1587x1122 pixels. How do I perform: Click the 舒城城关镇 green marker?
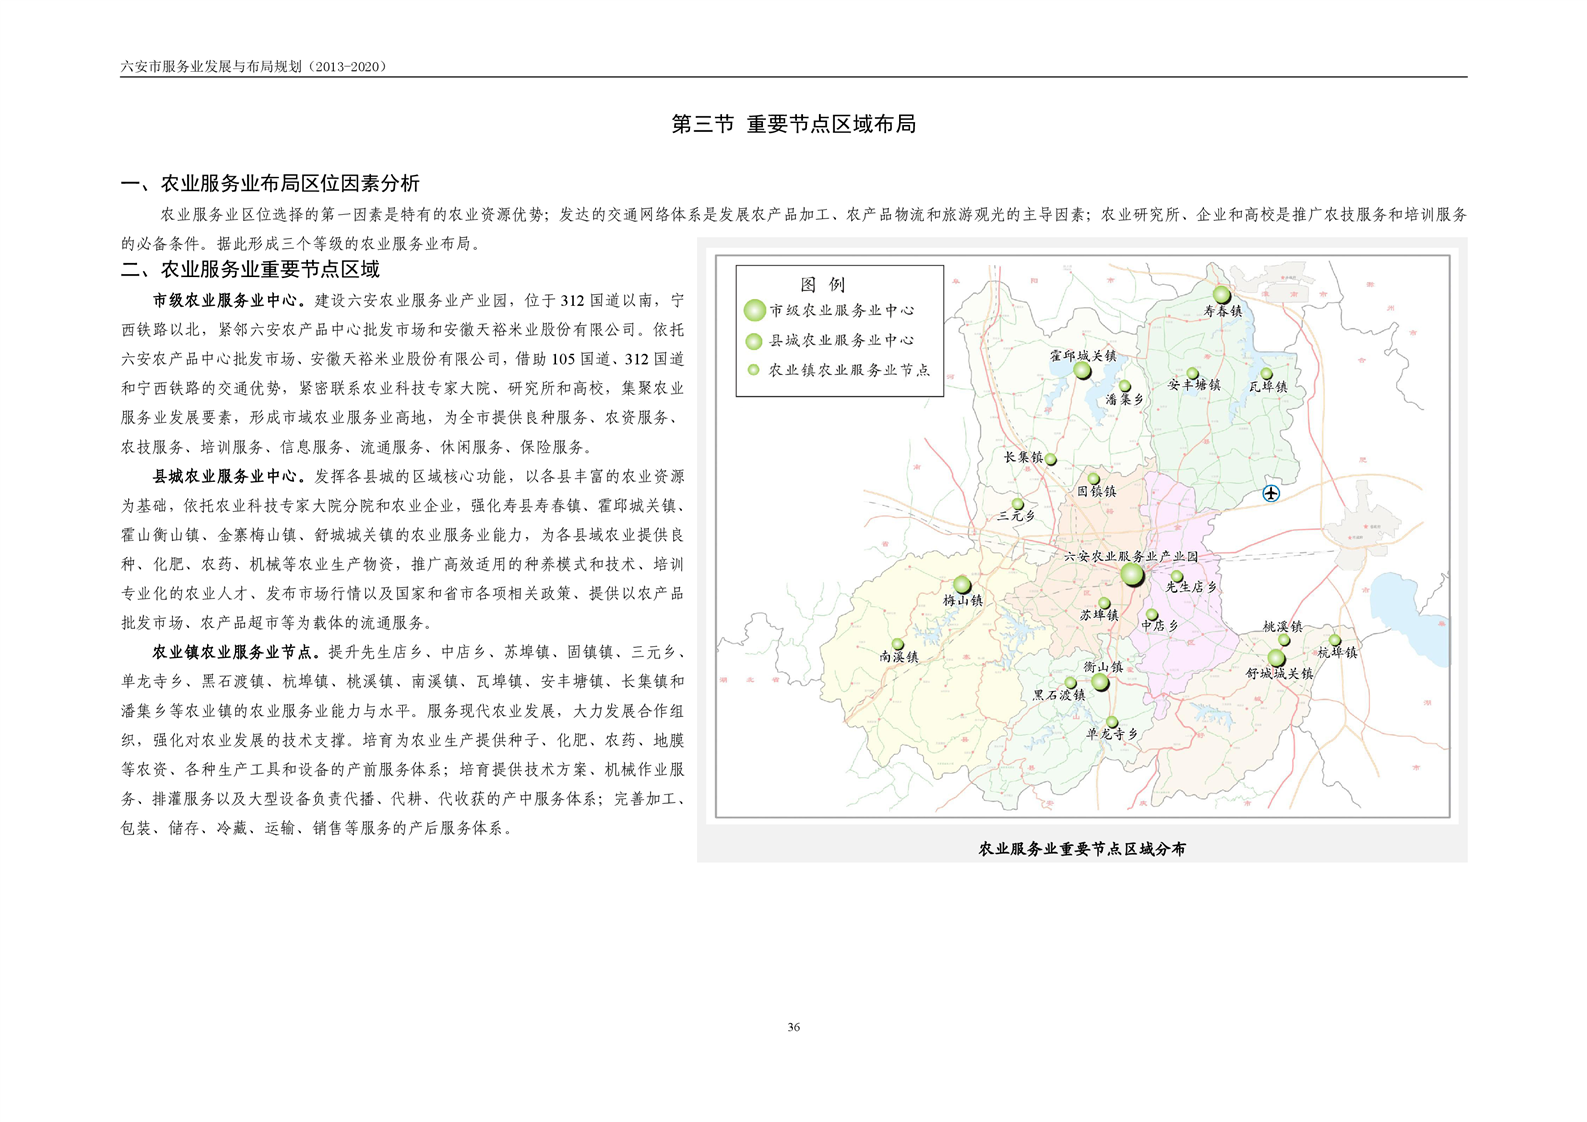[x=1276, y=658]
